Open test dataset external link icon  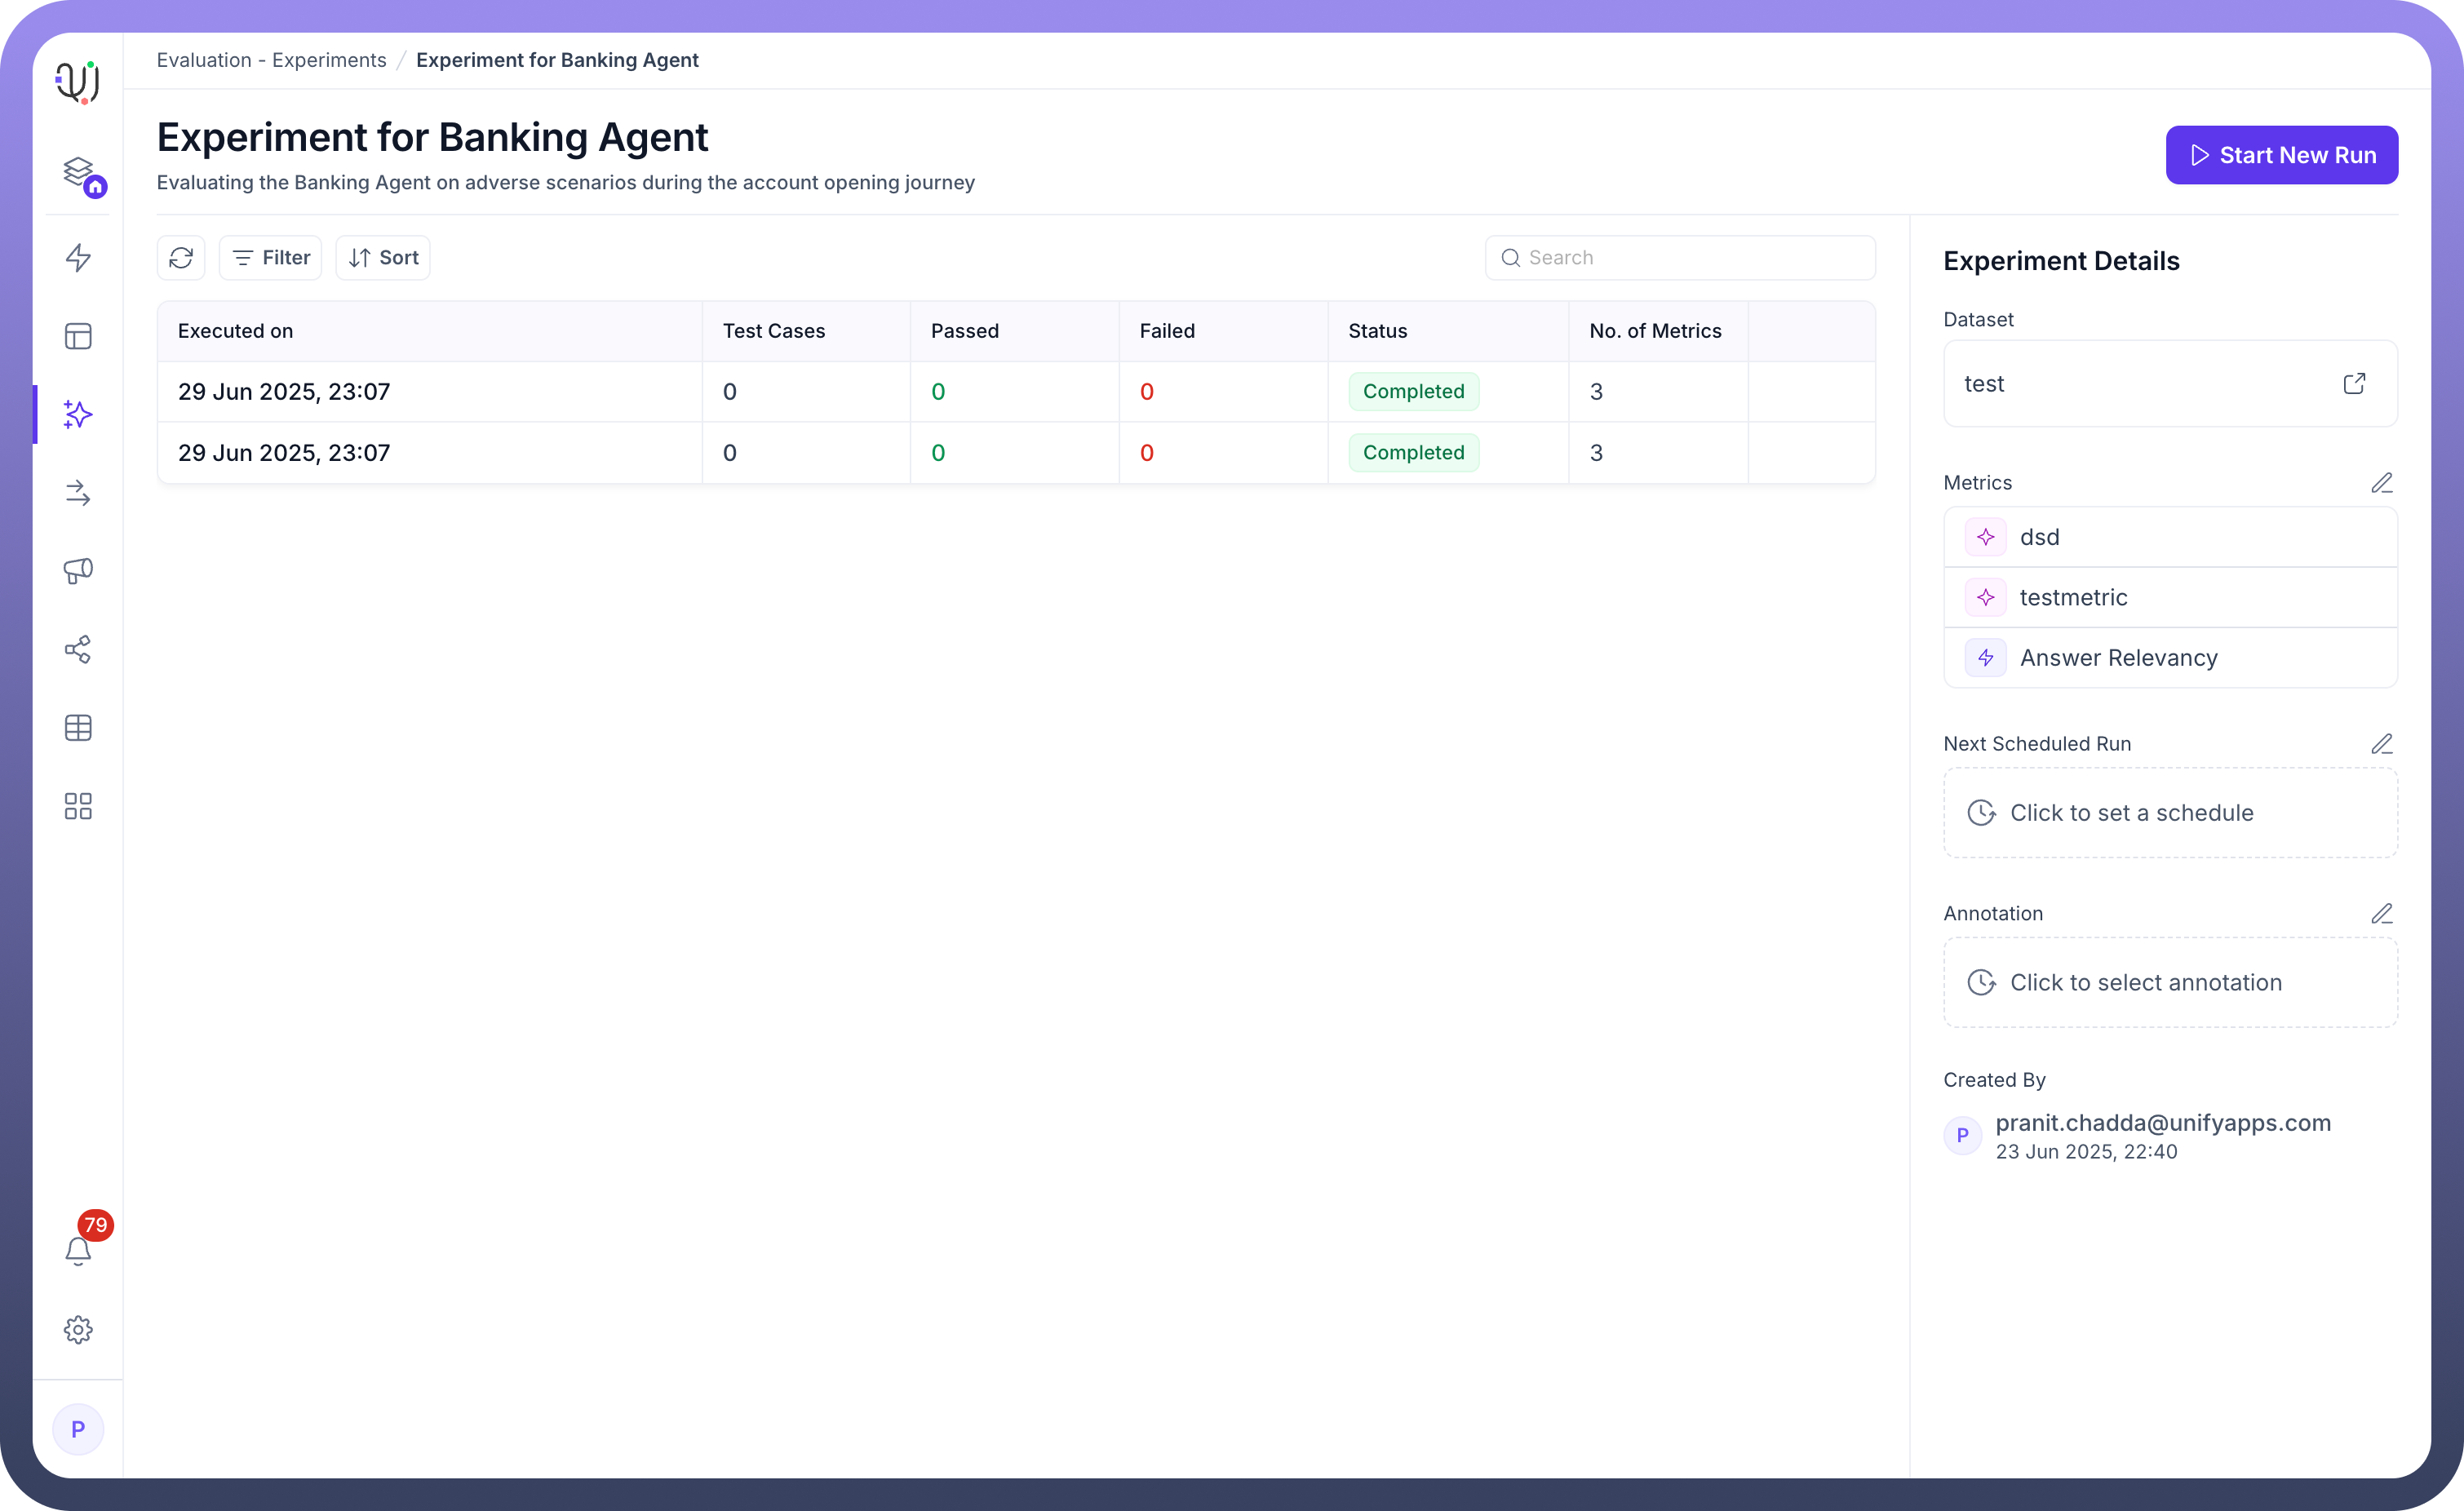coord(2354,384)
